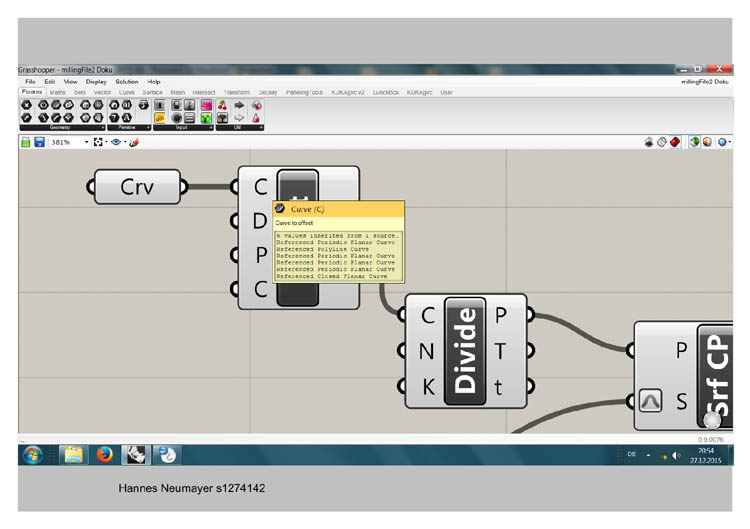Switch to the LunchBox ribbon tab
The image size is (750, 529).
[386, 92]
